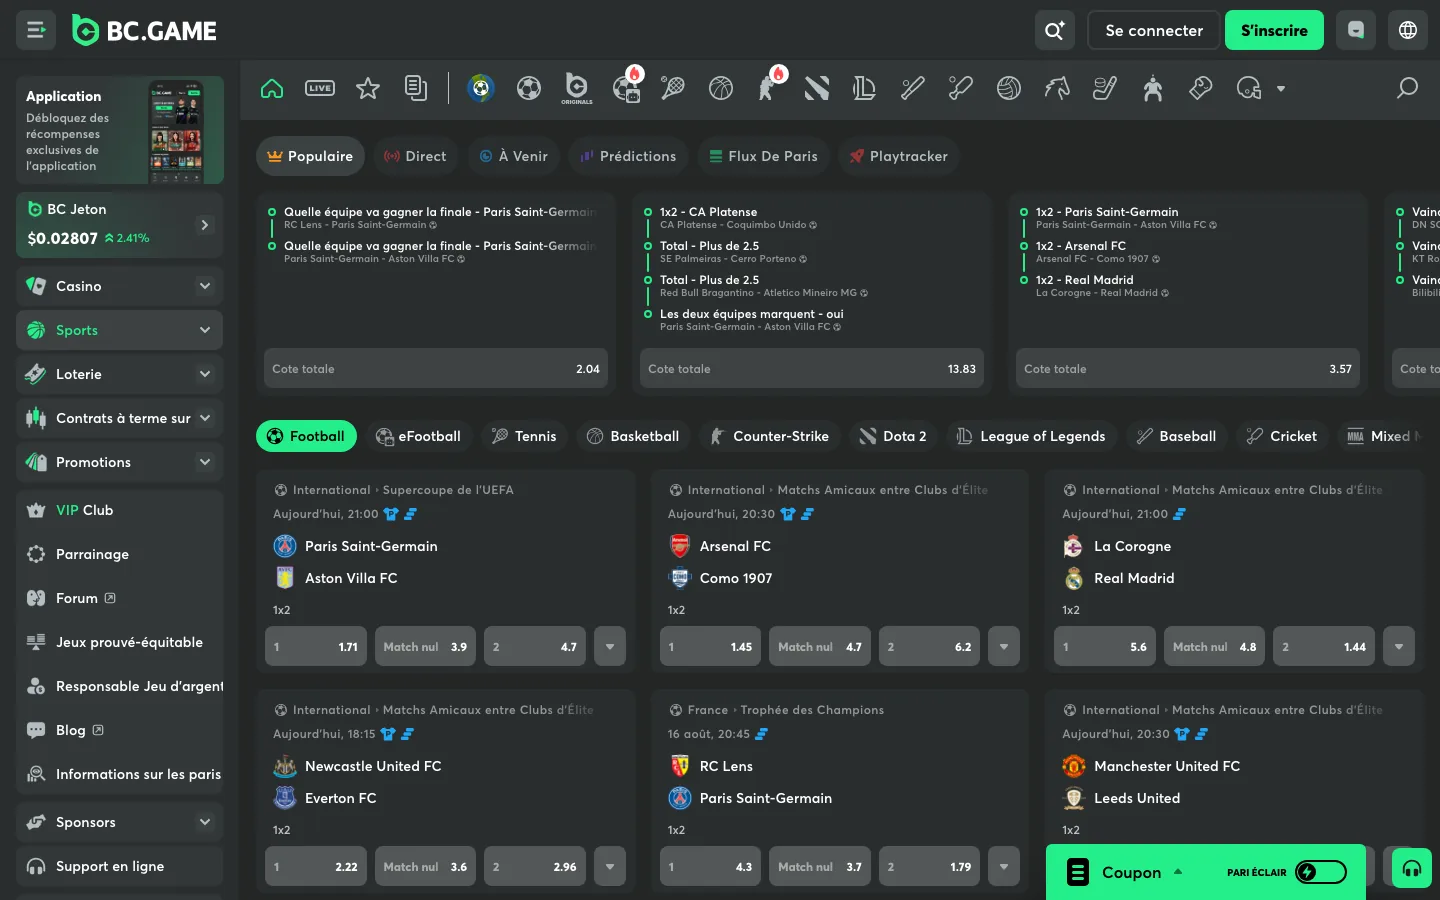Select the Football soccer ball icon in sports bar

pyautogui.click(x=529, y=88)
